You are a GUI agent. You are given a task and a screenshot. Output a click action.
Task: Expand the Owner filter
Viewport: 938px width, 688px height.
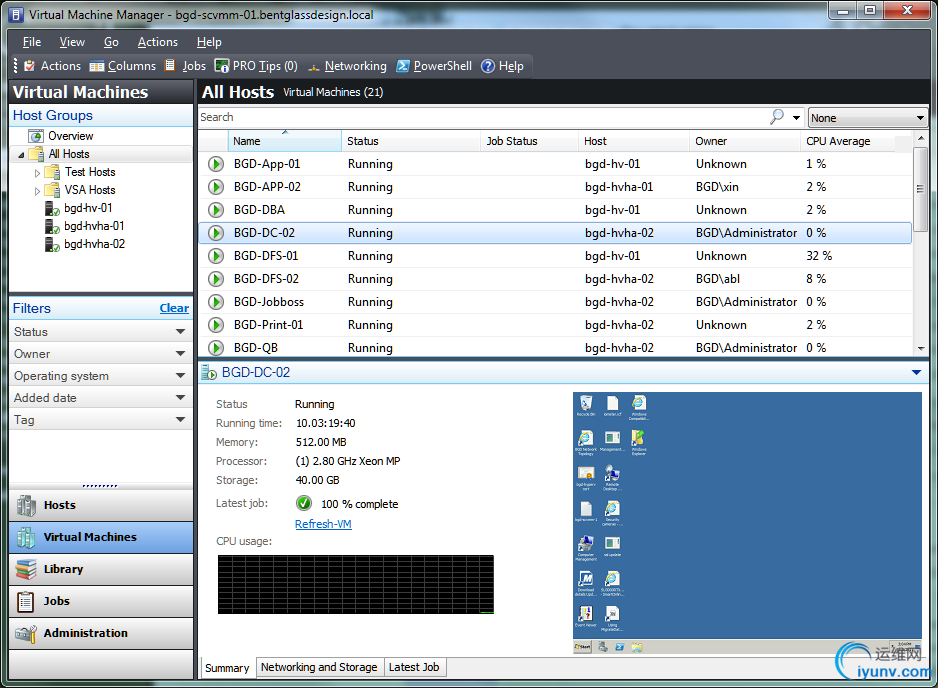[x=180, y=354]
